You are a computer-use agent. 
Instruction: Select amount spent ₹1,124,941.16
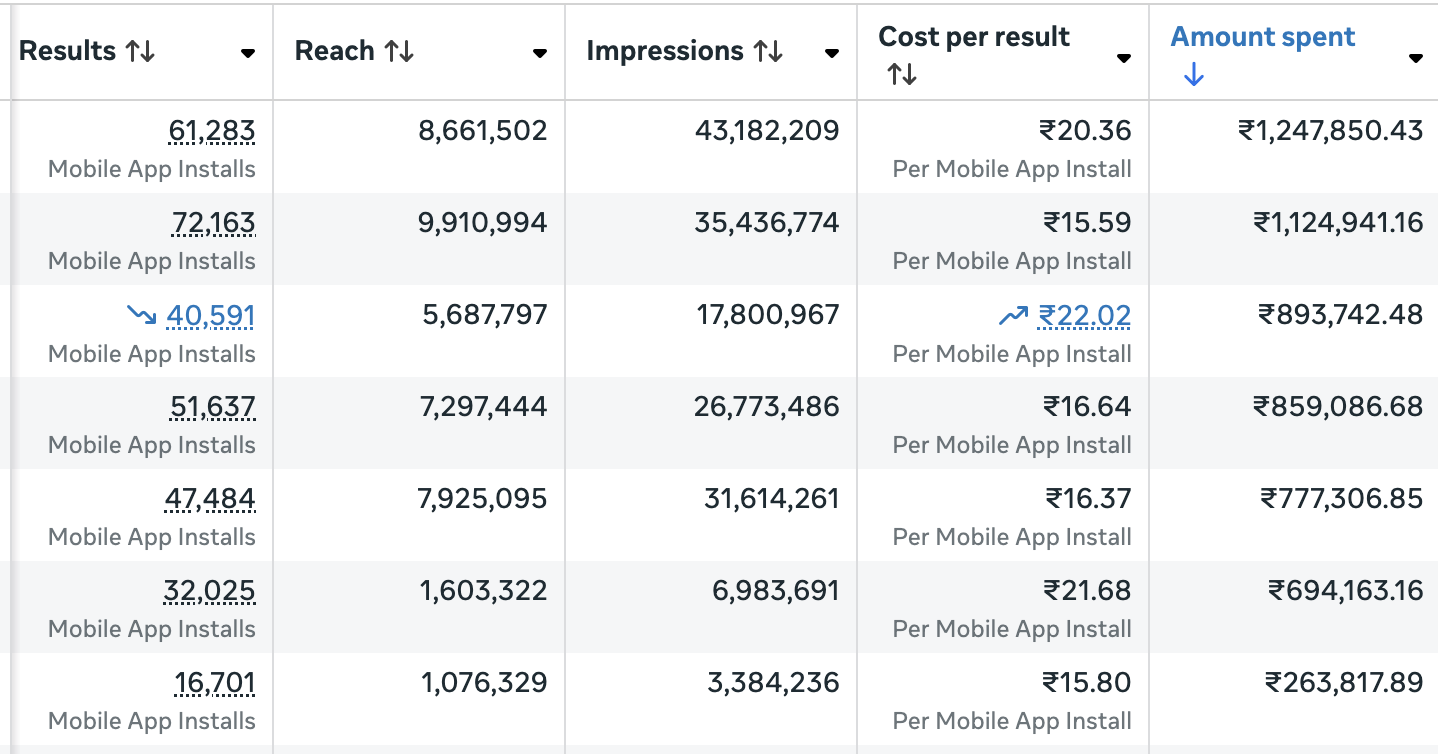click(1339, 223)
